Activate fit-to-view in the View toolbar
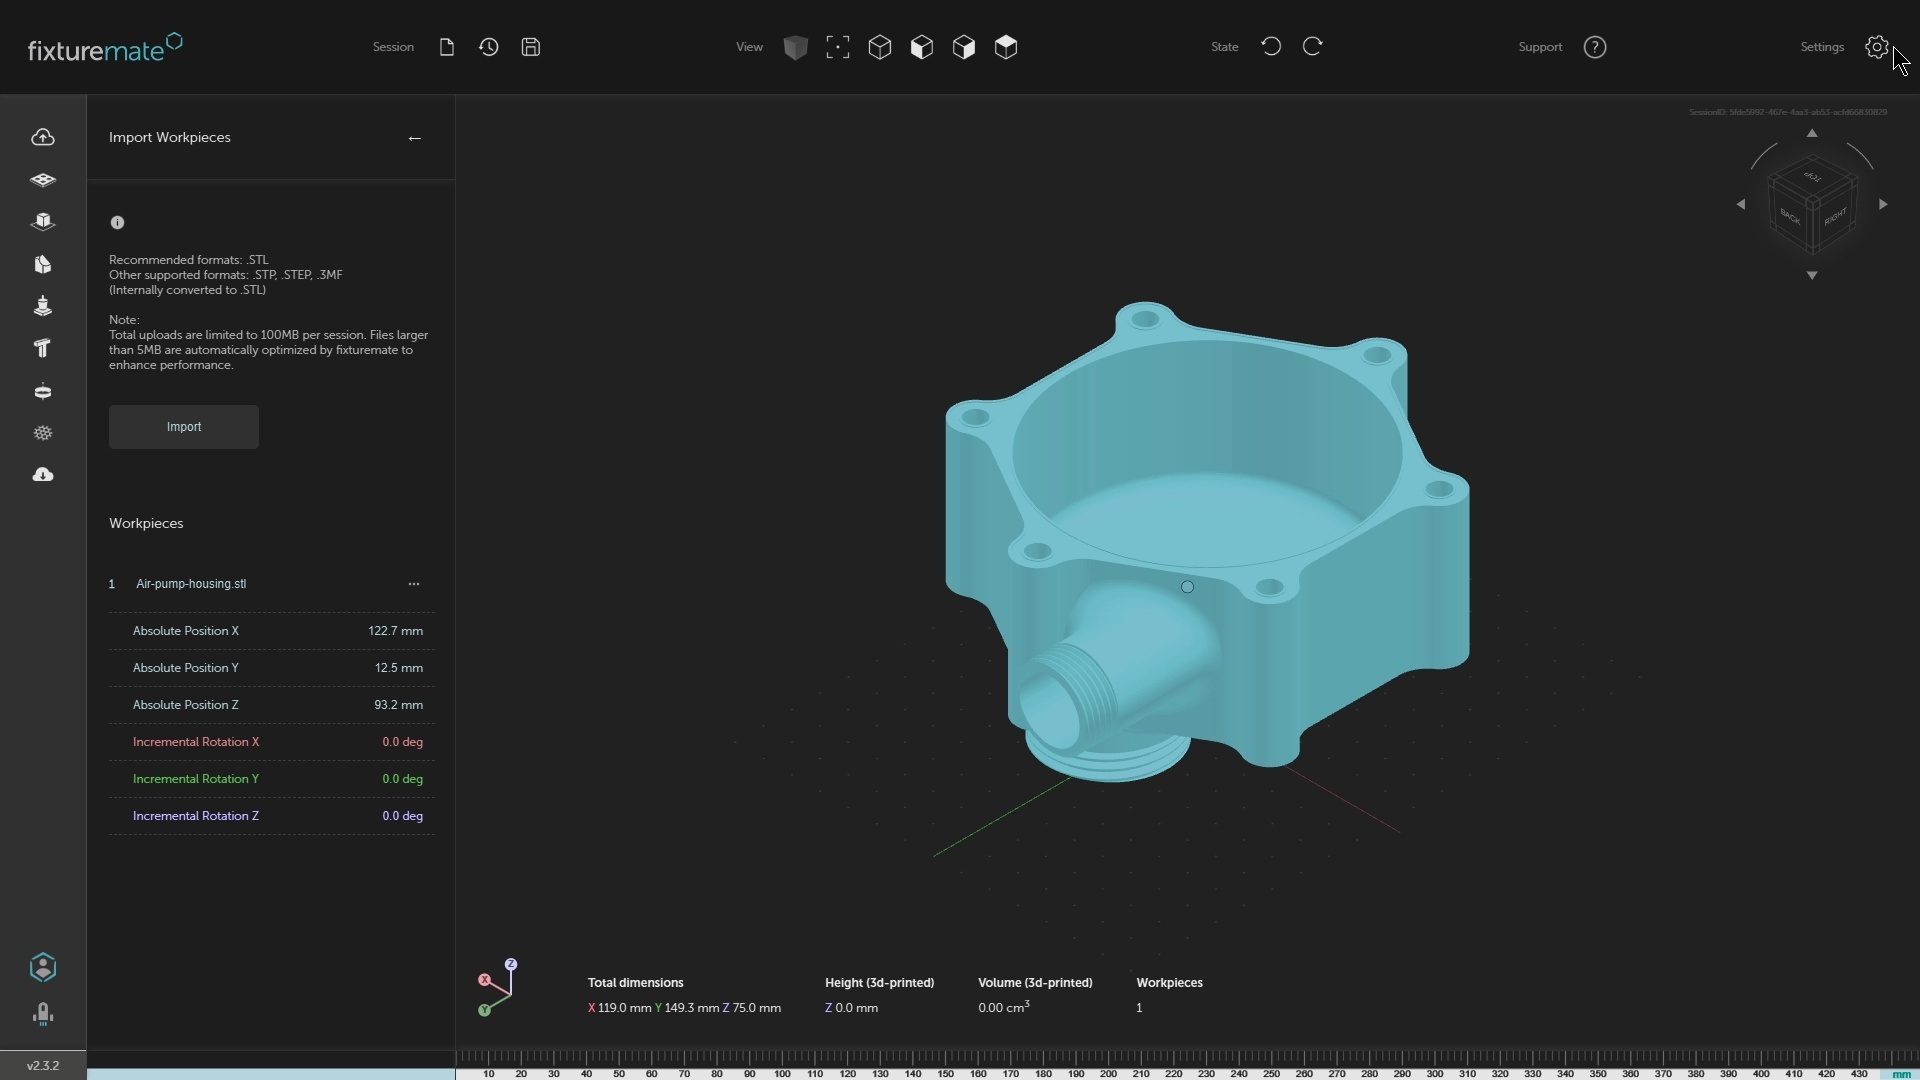Image resolution: width=1920 pixels, height=1080 pixels. (838, 47)
